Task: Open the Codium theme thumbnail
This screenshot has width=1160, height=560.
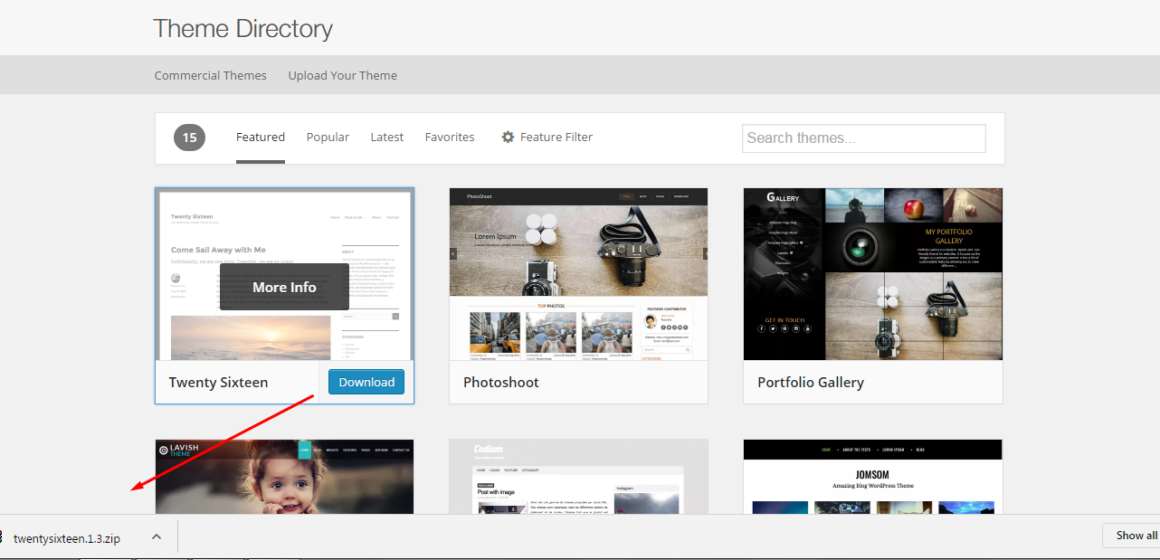Action: [579, 477]
